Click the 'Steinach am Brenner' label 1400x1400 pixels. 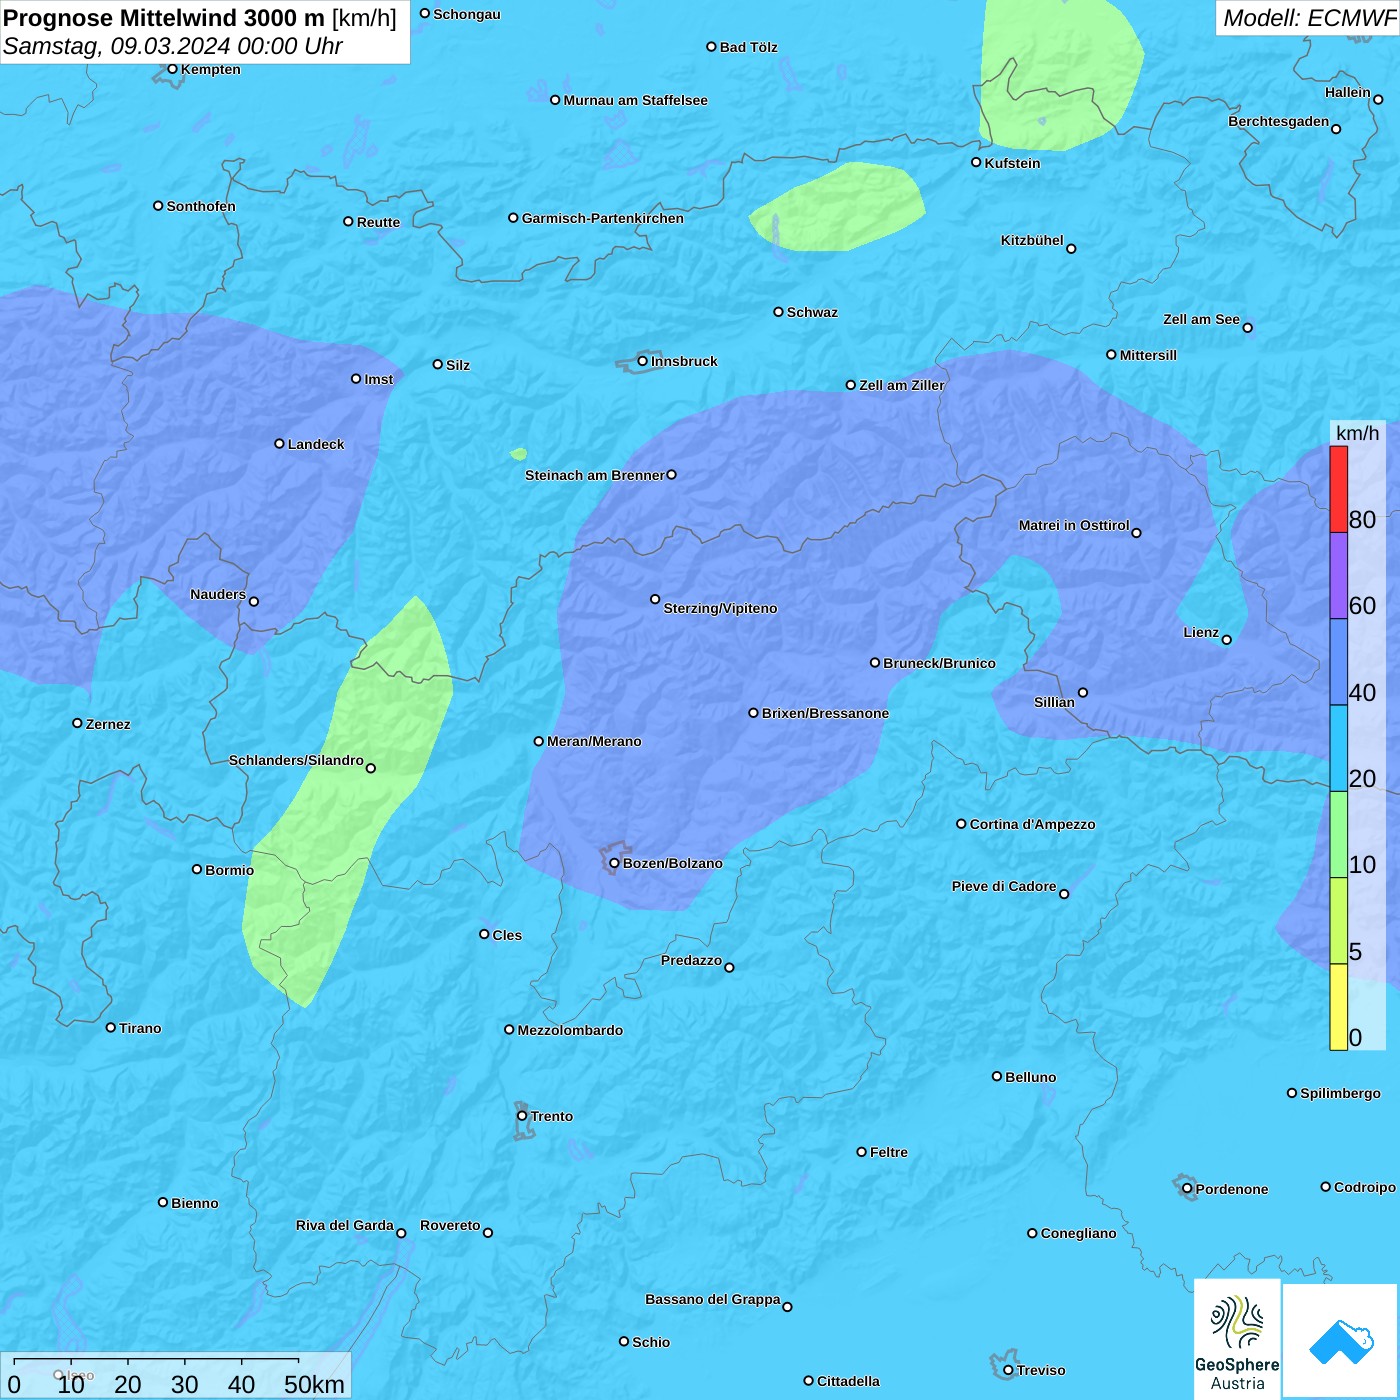(x=594, y=475)
